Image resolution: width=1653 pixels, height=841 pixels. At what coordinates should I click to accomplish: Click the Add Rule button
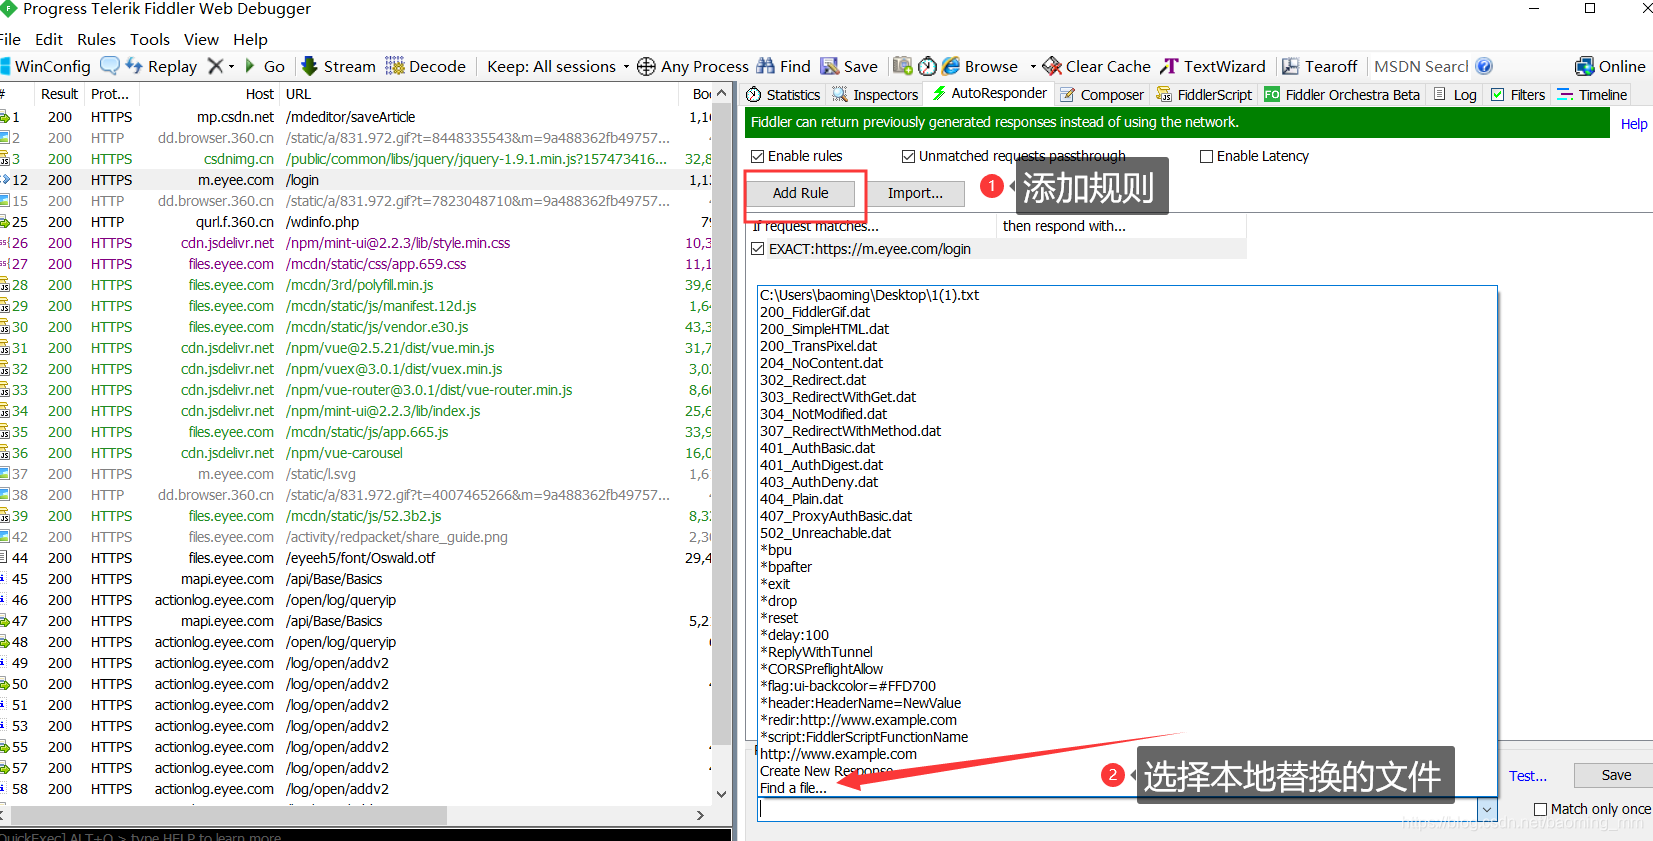tap(800, 193)
